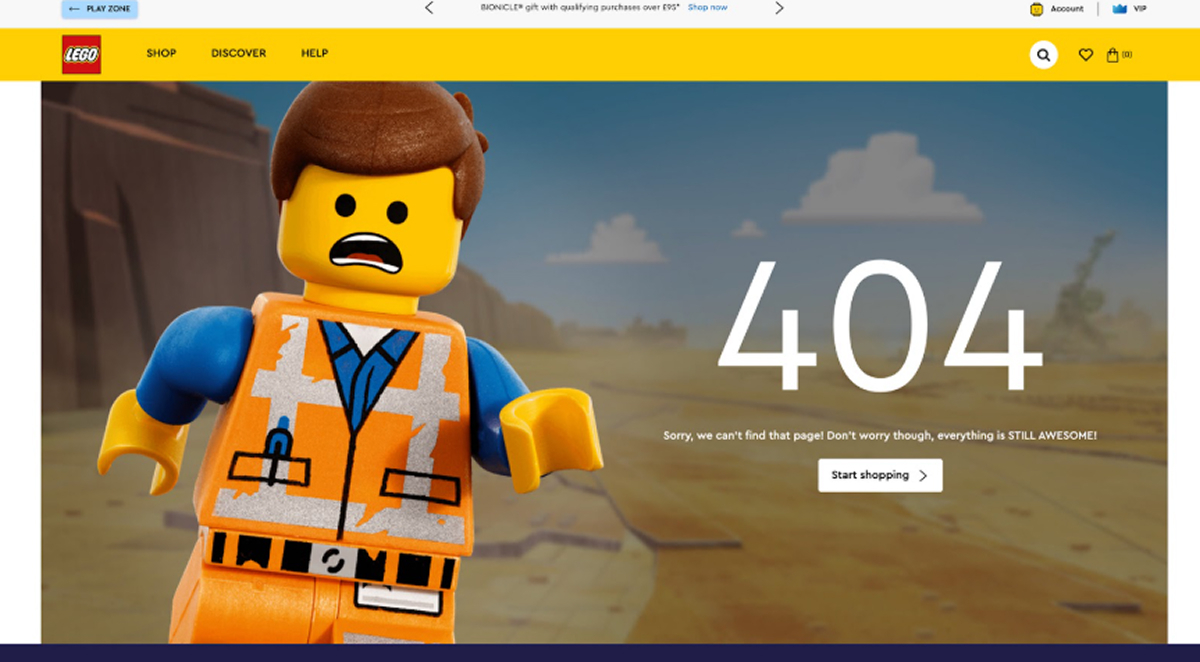
Task: Open the VIP link
Action: (x=1140, y=9)
